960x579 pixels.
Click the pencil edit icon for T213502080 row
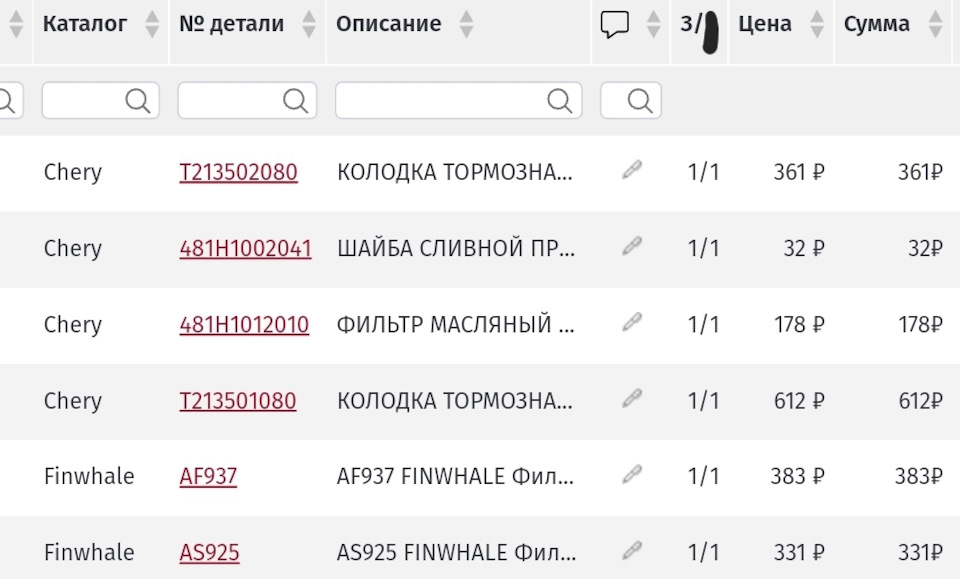pos(631,171)
